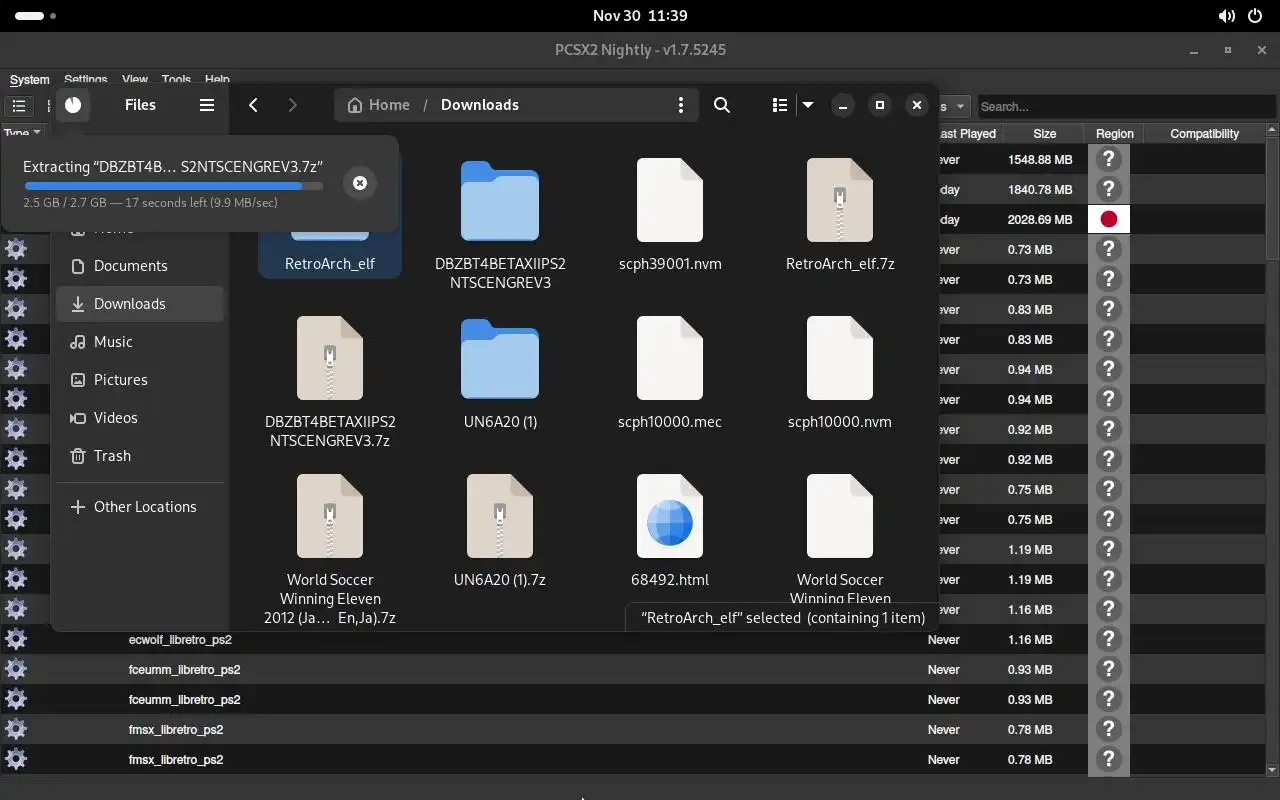1280x800 pixels.
Task: Open Videos in the Files sidebar
Action: pyautogui.click(x=140, y=418)
